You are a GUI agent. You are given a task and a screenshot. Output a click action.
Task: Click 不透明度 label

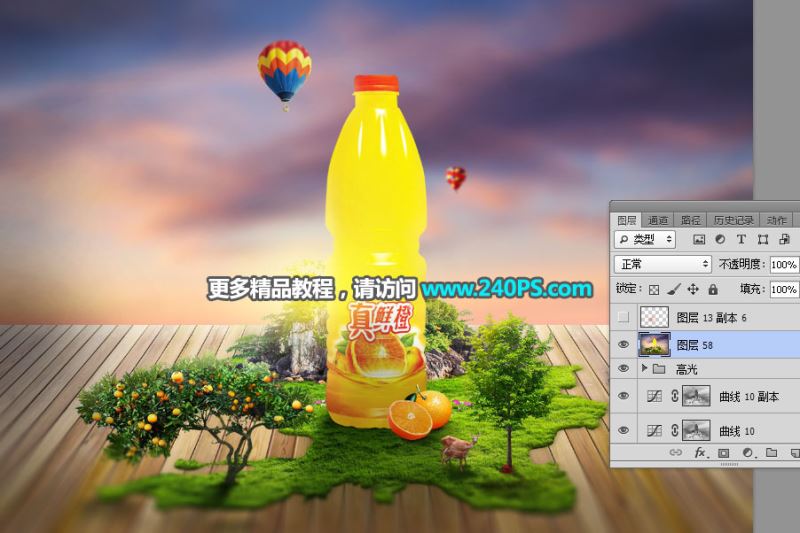point(741,264)
